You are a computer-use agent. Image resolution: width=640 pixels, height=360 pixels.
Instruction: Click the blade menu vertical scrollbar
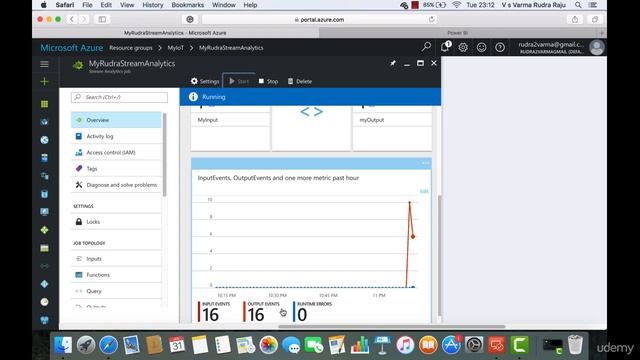164,155
